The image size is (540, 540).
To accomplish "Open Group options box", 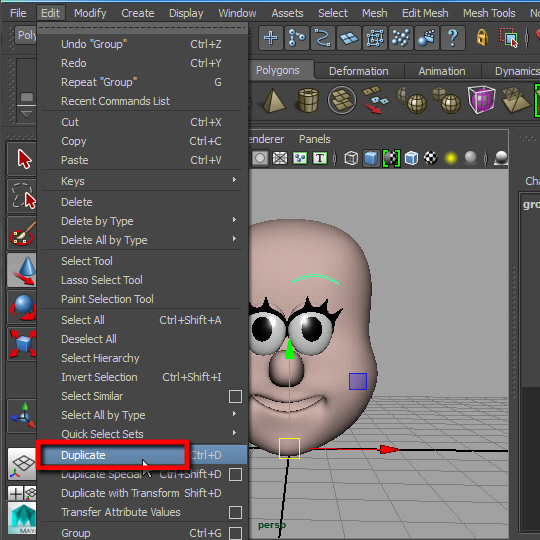I will (x=235, y=533).
